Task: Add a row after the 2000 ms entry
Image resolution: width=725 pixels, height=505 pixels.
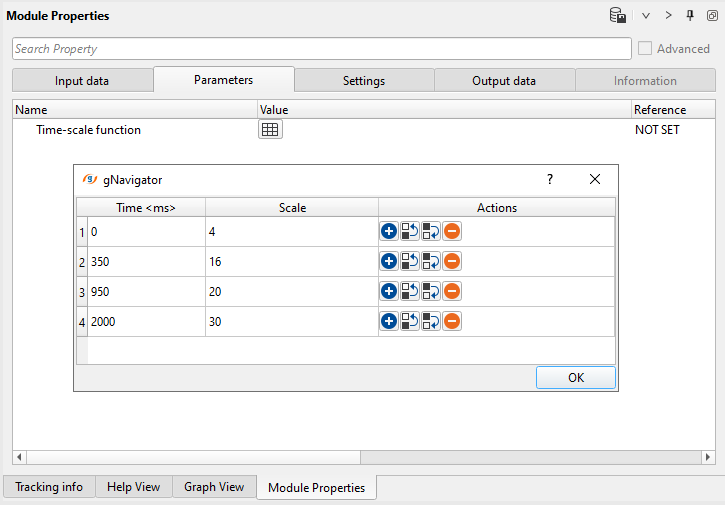Action: coord(389,322)
